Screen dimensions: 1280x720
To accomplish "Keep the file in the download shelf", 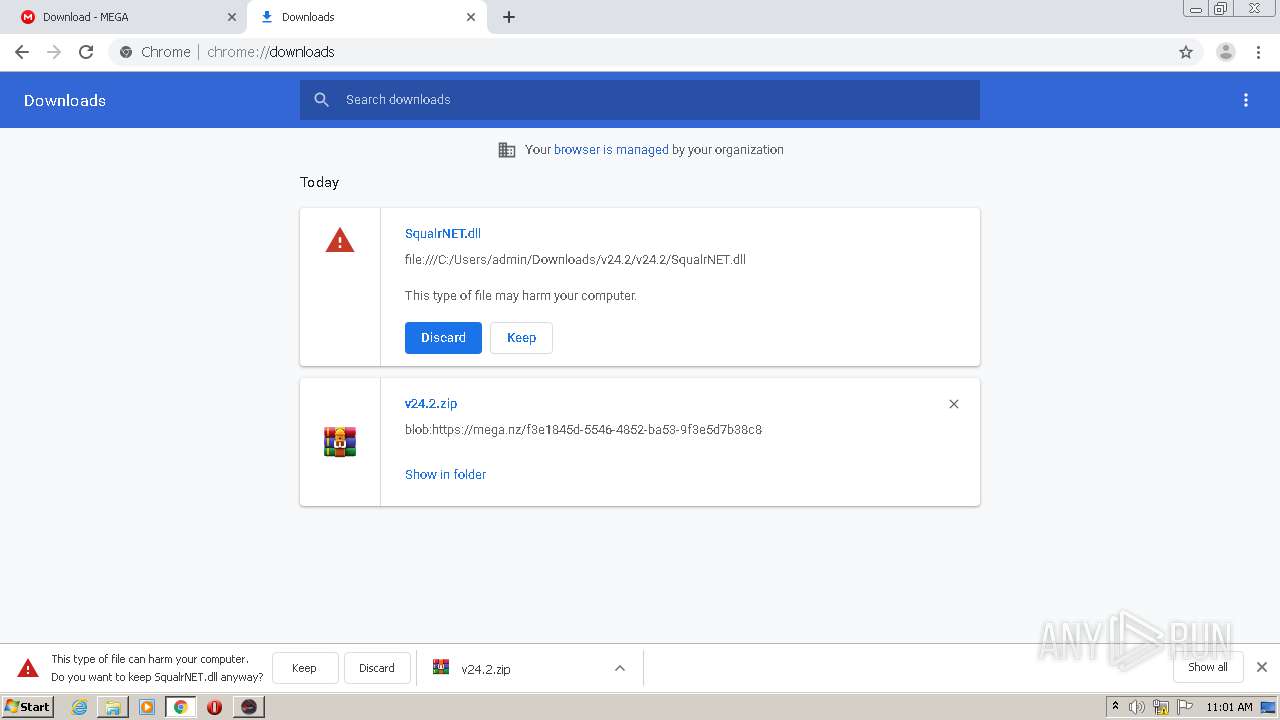I will click(304, 668).
